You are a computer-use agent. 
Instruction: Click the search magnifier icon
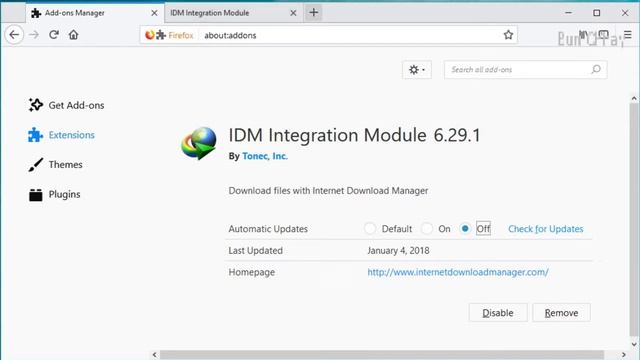click(596, 69)
